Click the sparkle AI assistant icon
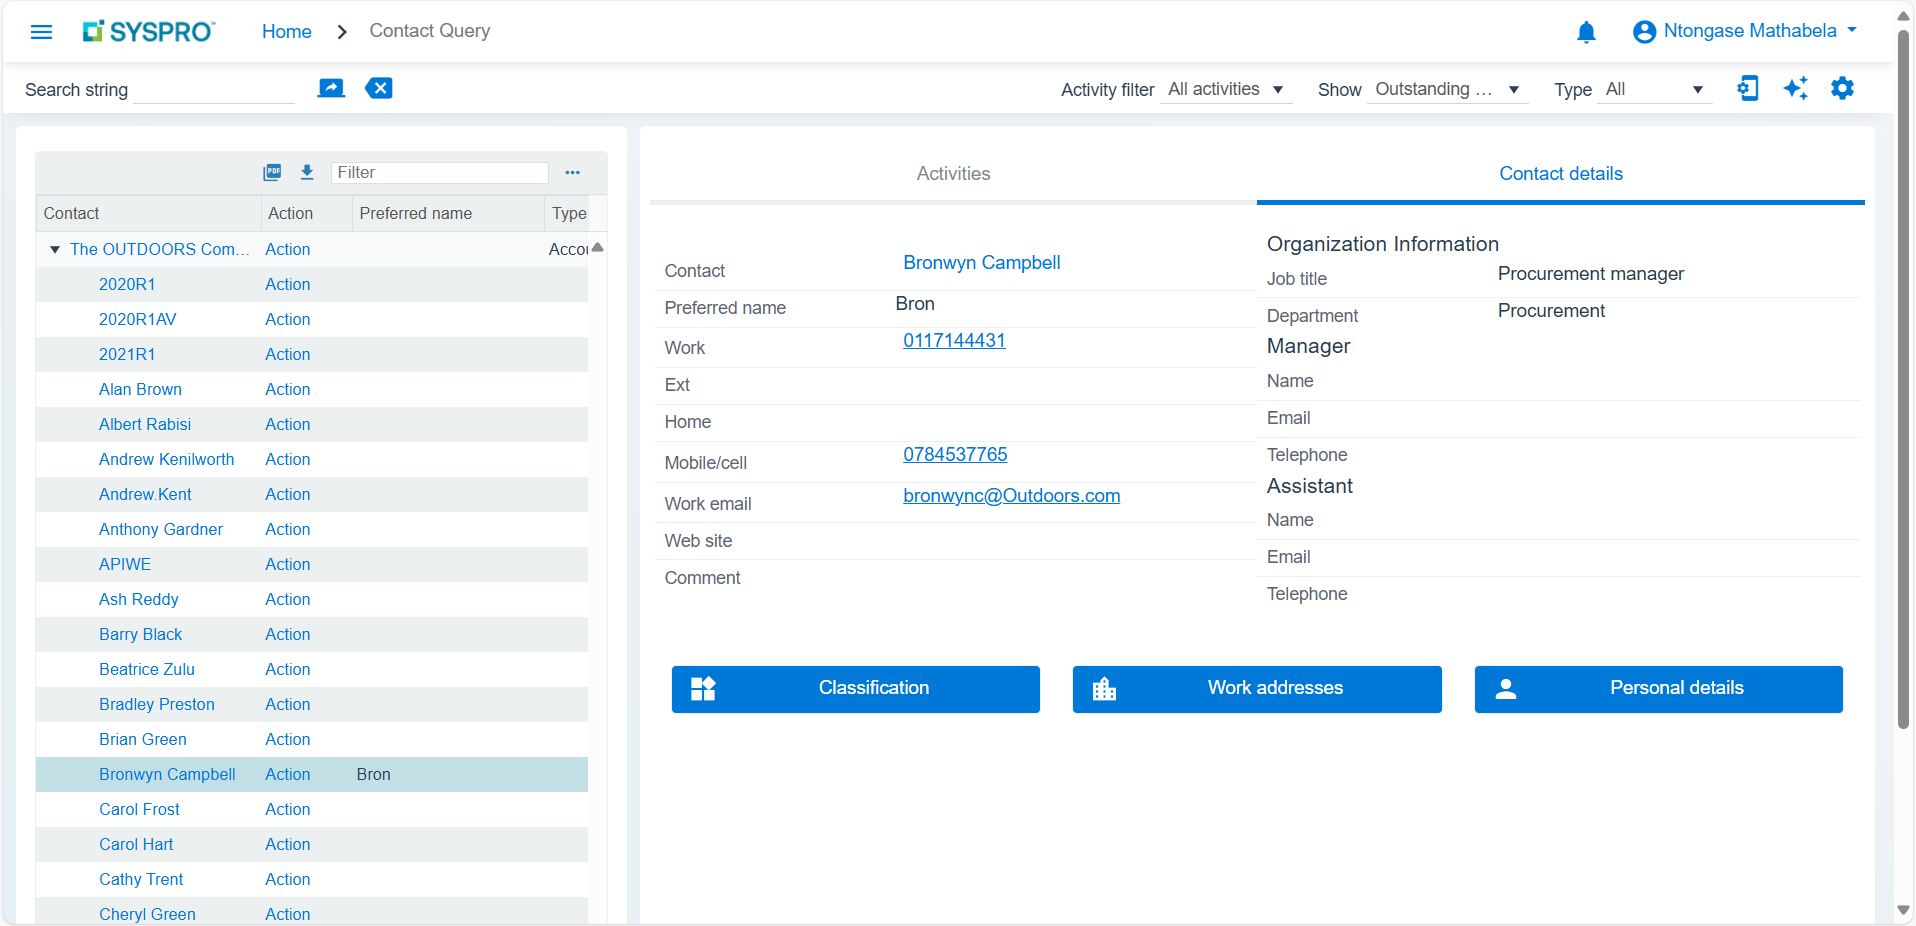The height and width of the screenshot is (926, 1916). pyautogui.click(x=1795, y=88)
